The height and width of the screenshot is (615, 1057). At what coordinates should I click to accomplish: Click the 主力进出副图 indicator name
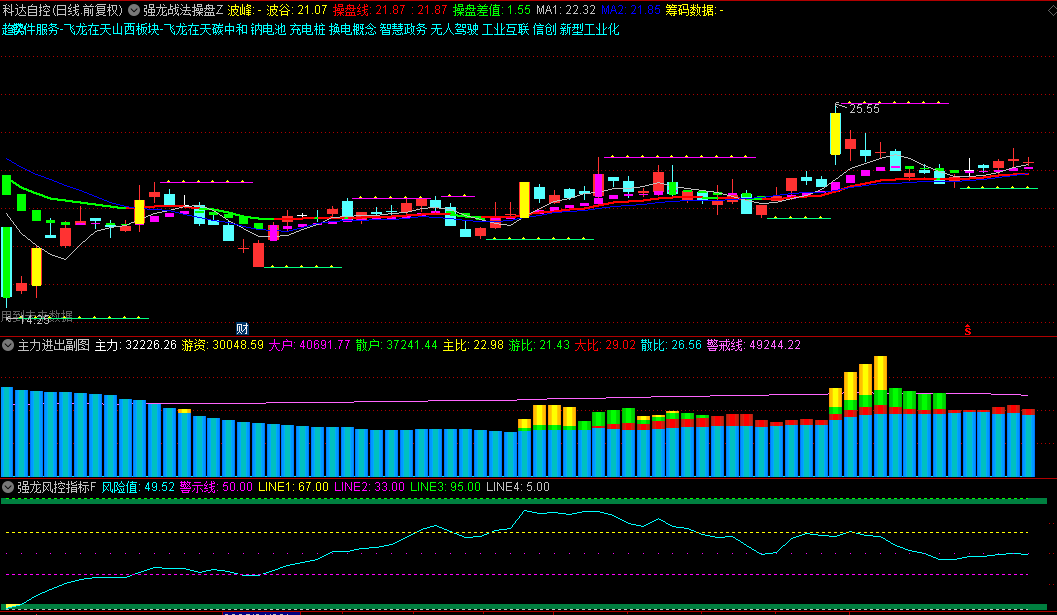point(53,345)
